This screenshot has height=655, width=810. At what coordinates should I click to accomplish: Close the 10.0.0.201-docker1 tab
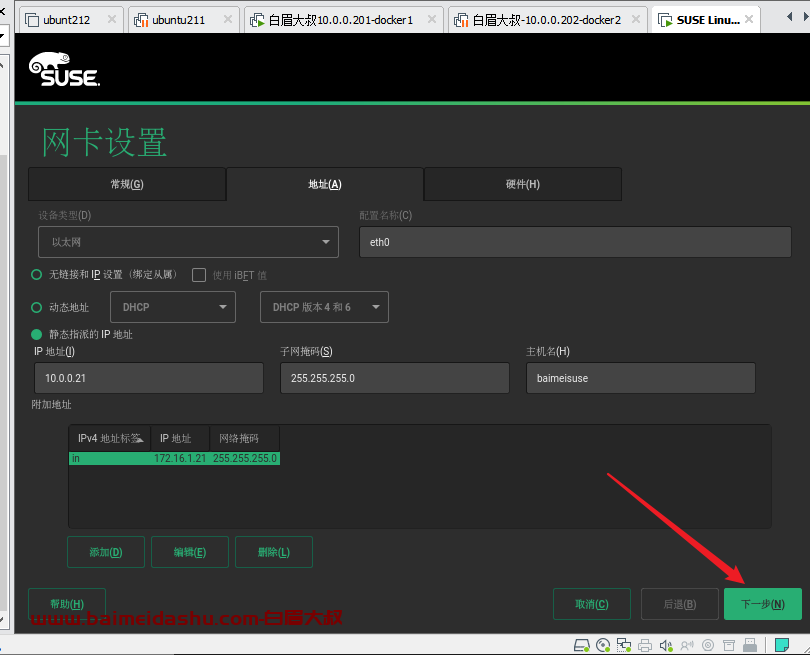click(x=432, y=20)
